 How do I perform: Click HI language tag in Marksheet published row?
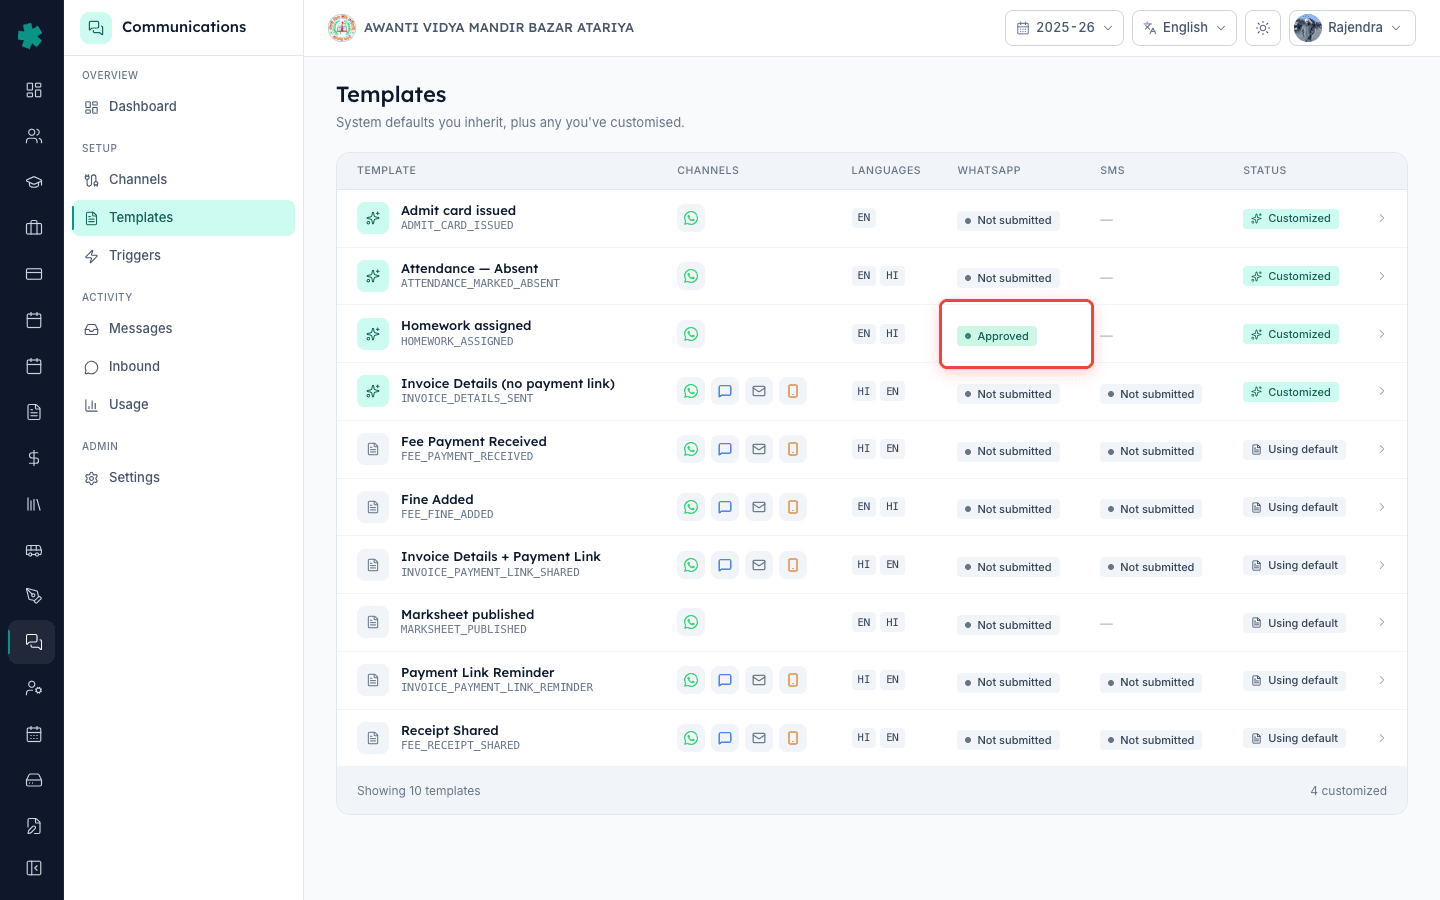click(x=892, y=622)
